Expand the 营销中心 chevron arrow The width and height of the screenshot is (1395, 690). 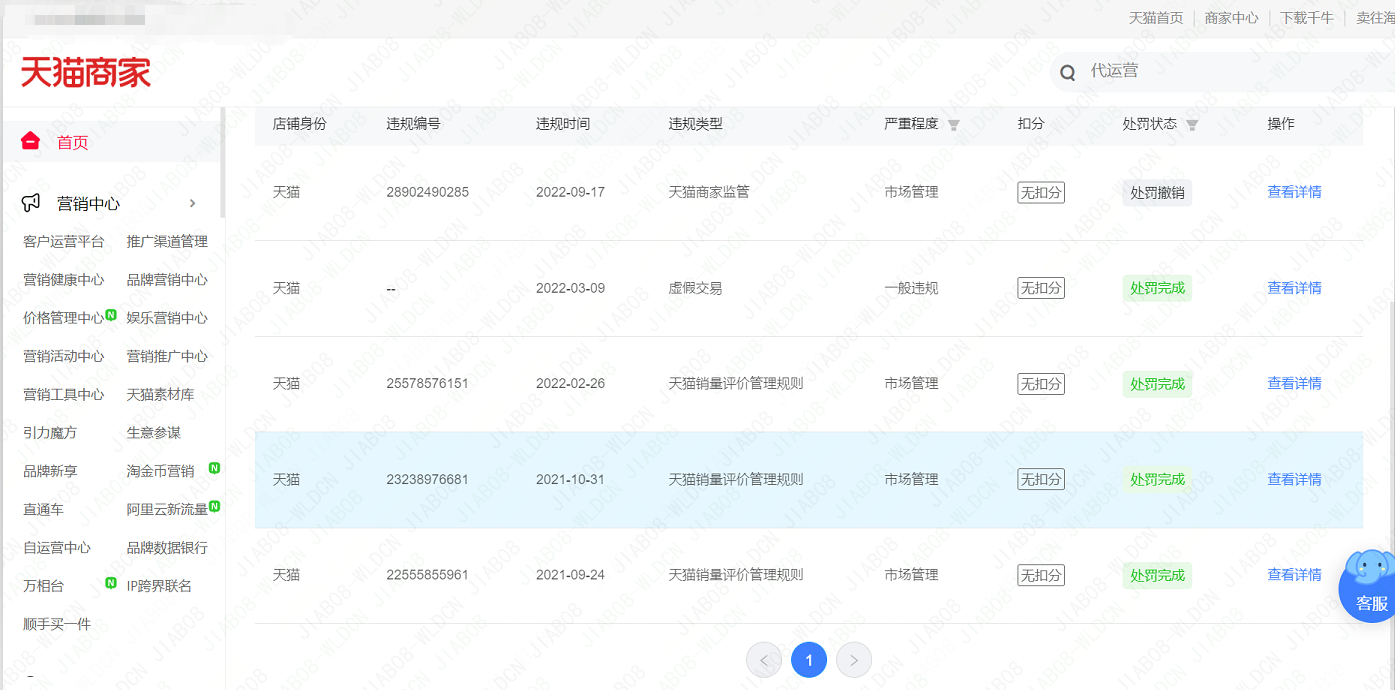click(x=193, y=203)
